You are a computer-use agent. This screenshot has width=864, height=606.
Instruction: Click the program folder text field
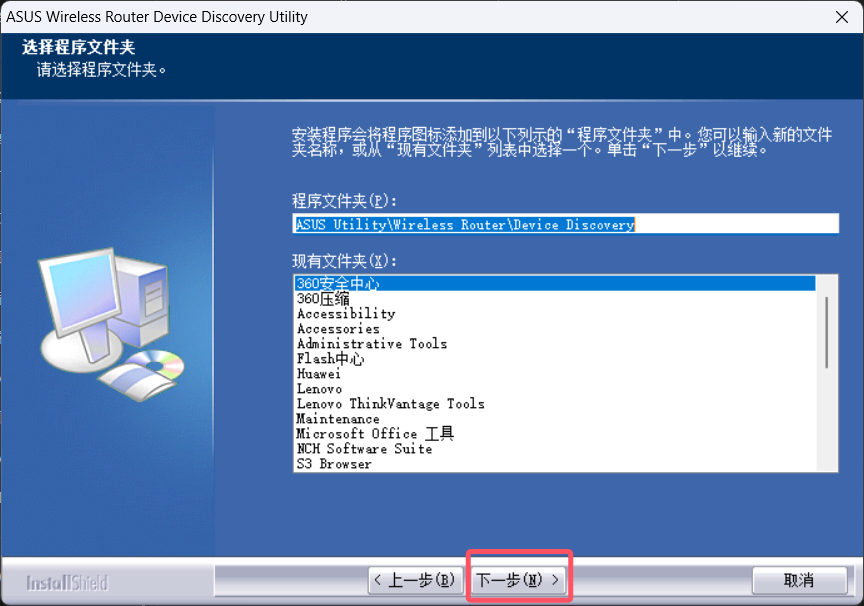[565, 224]
